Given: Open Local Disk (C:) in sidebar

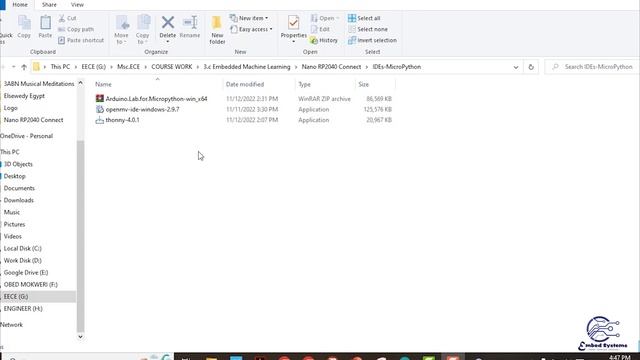Looking at the screenshot, I should [22, 249].
